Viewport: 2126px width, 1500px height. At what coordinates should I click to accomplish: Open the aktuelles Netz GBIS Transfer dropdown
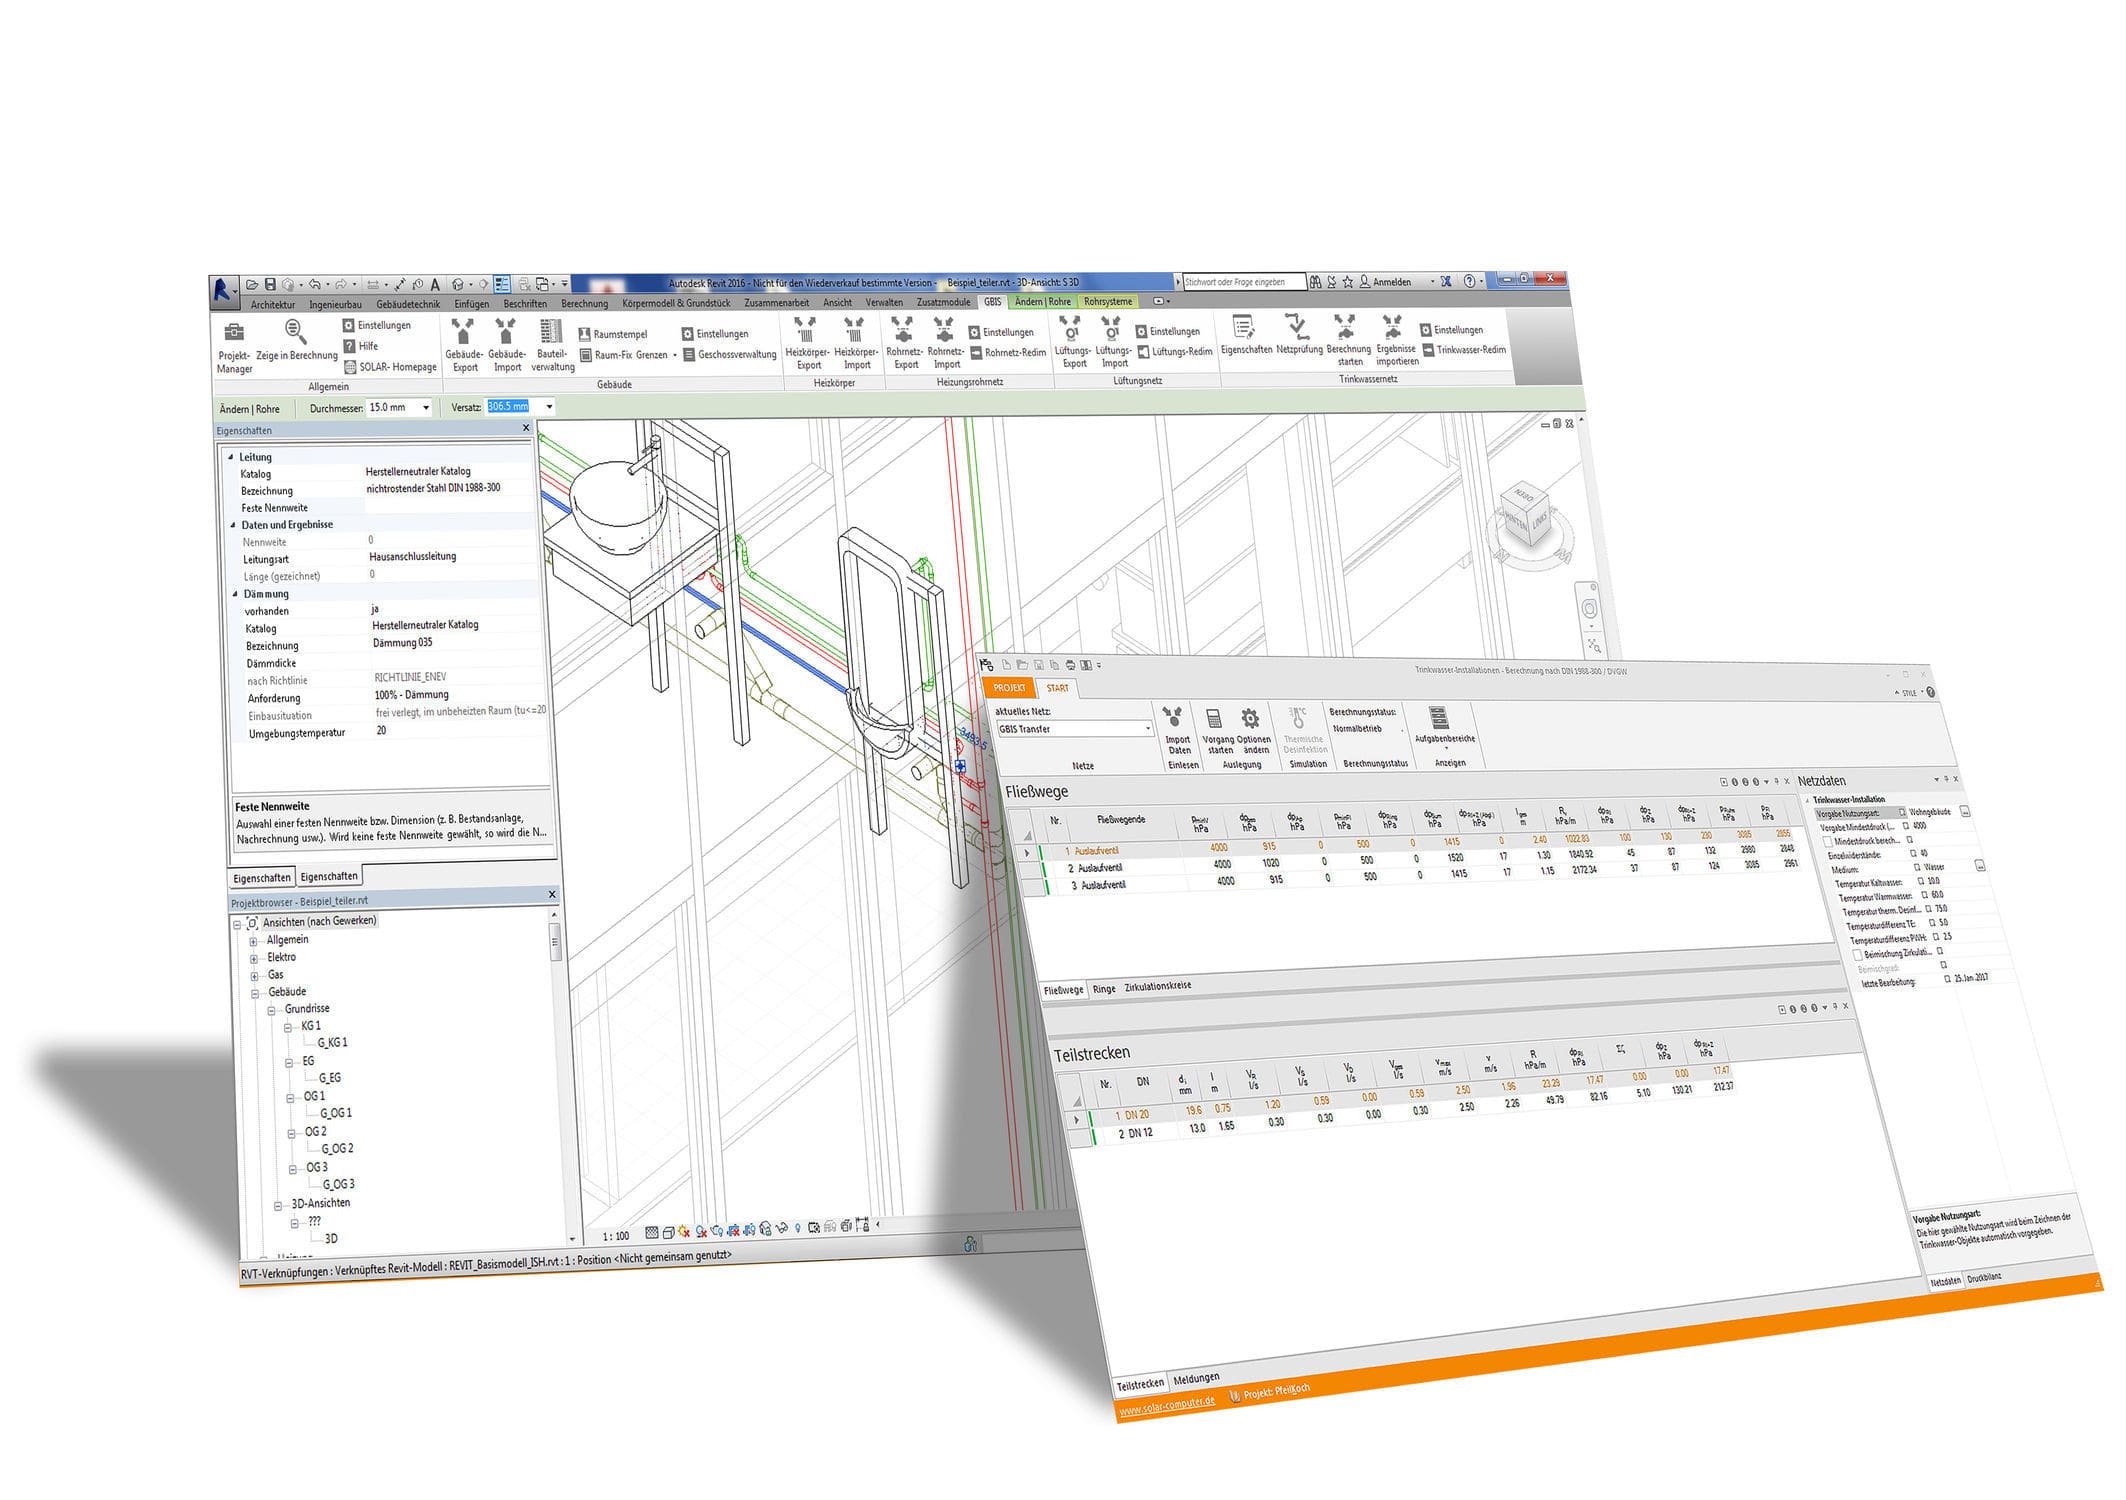click(x=1148, y=728)
